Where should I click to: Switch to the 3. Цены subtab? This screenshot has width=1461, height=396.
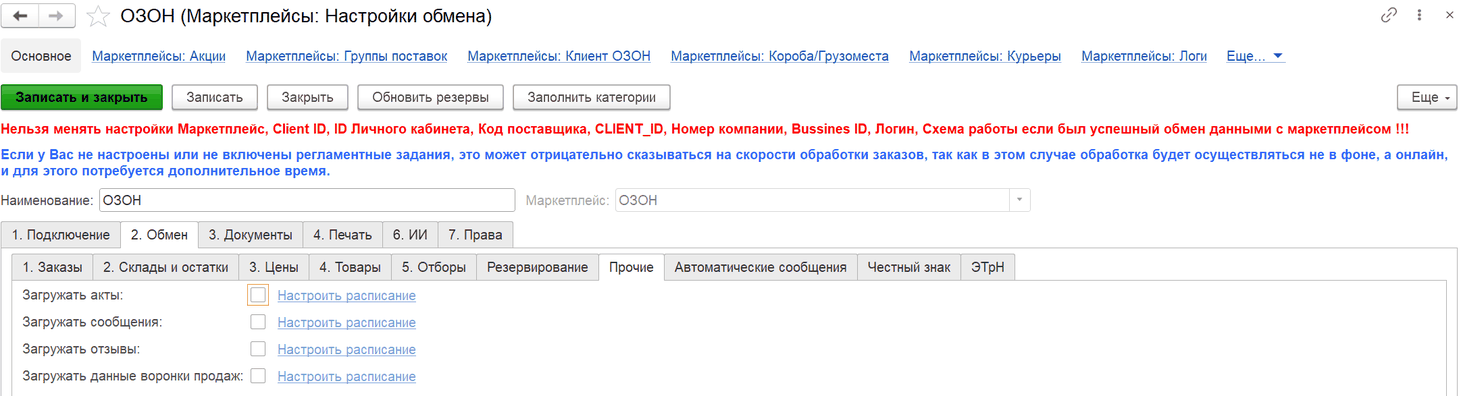tap(274, 267)
